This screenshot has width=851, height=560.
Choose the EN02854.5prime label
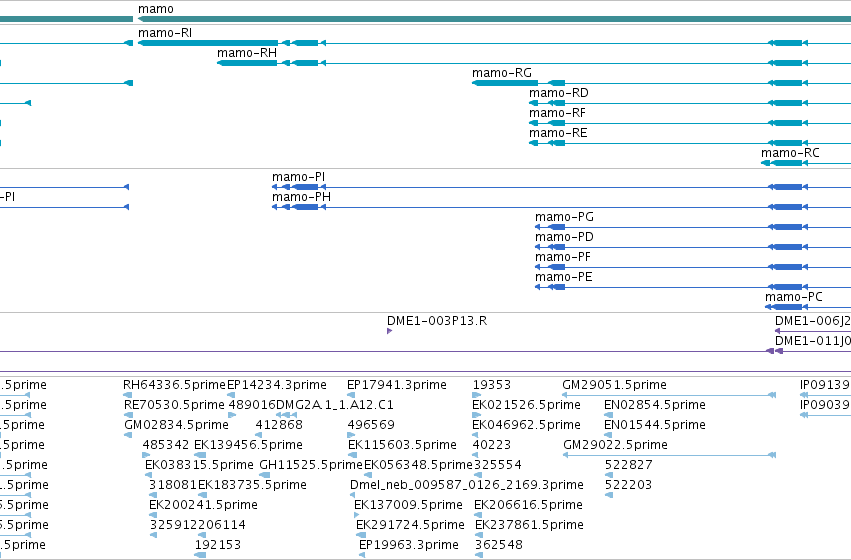click(655, 405)
